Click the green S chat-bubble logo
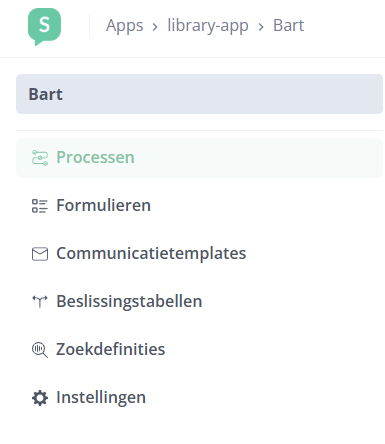This screenshot has height=444, width=385. tap(44, 27)
